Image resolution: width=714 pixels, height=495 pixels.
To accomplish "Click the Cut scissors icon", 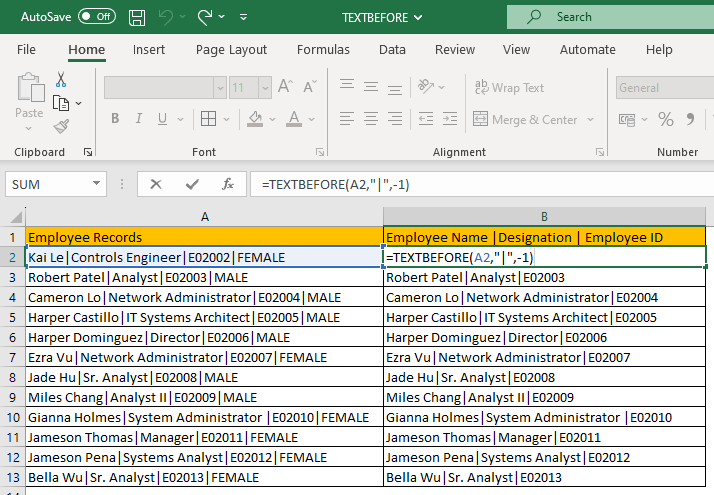I will coord(61,80).
